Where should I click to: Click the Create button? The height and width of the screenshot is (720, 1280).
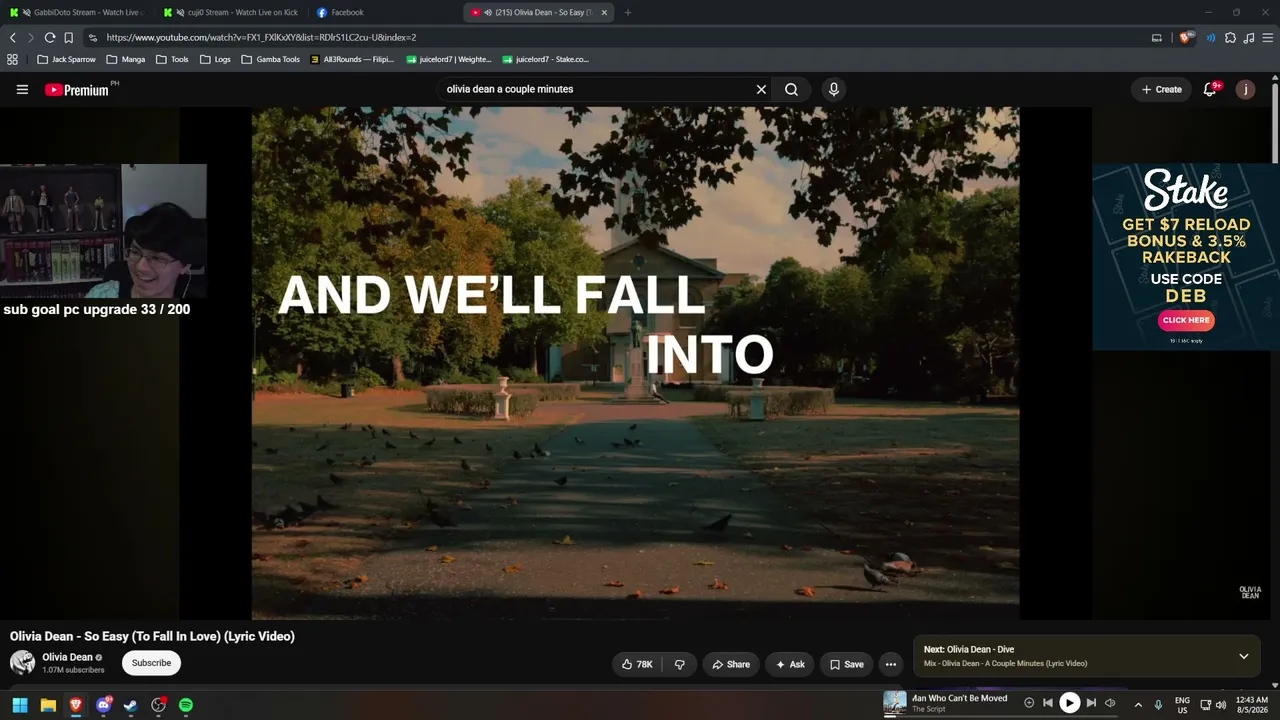click(x=1162, y=89)
